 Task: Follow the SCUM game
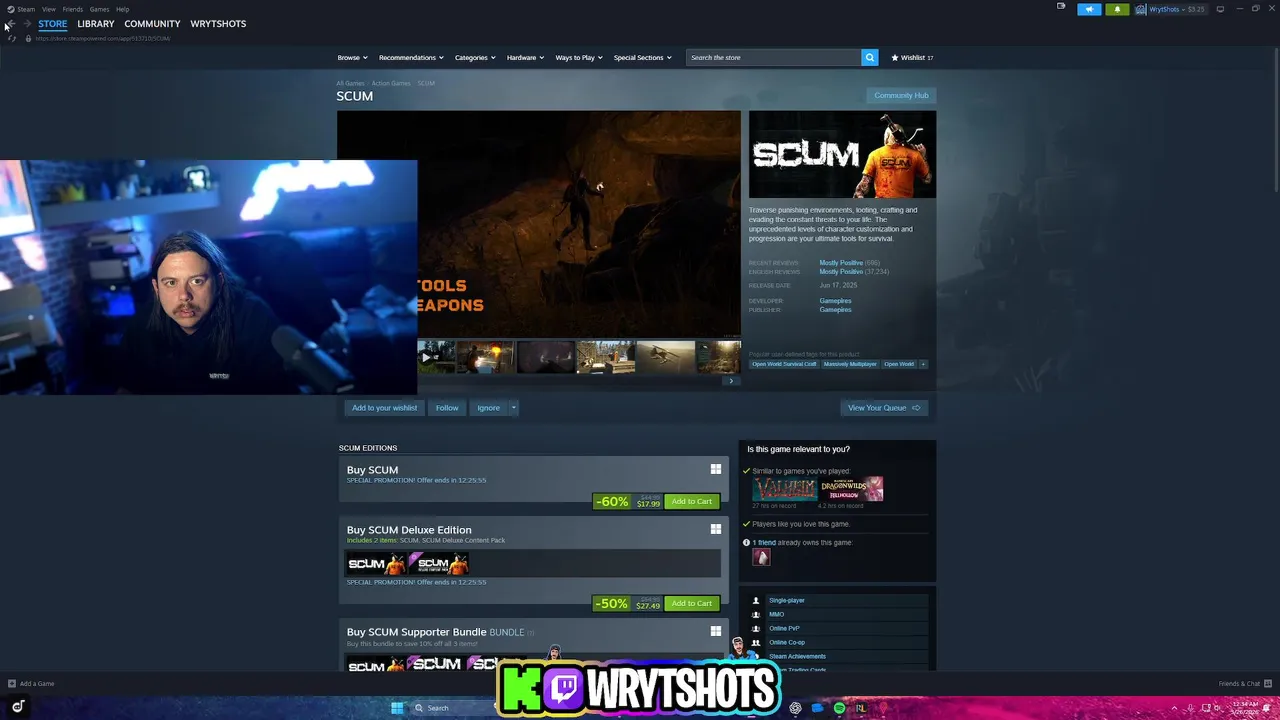click(x=447, y=407)
